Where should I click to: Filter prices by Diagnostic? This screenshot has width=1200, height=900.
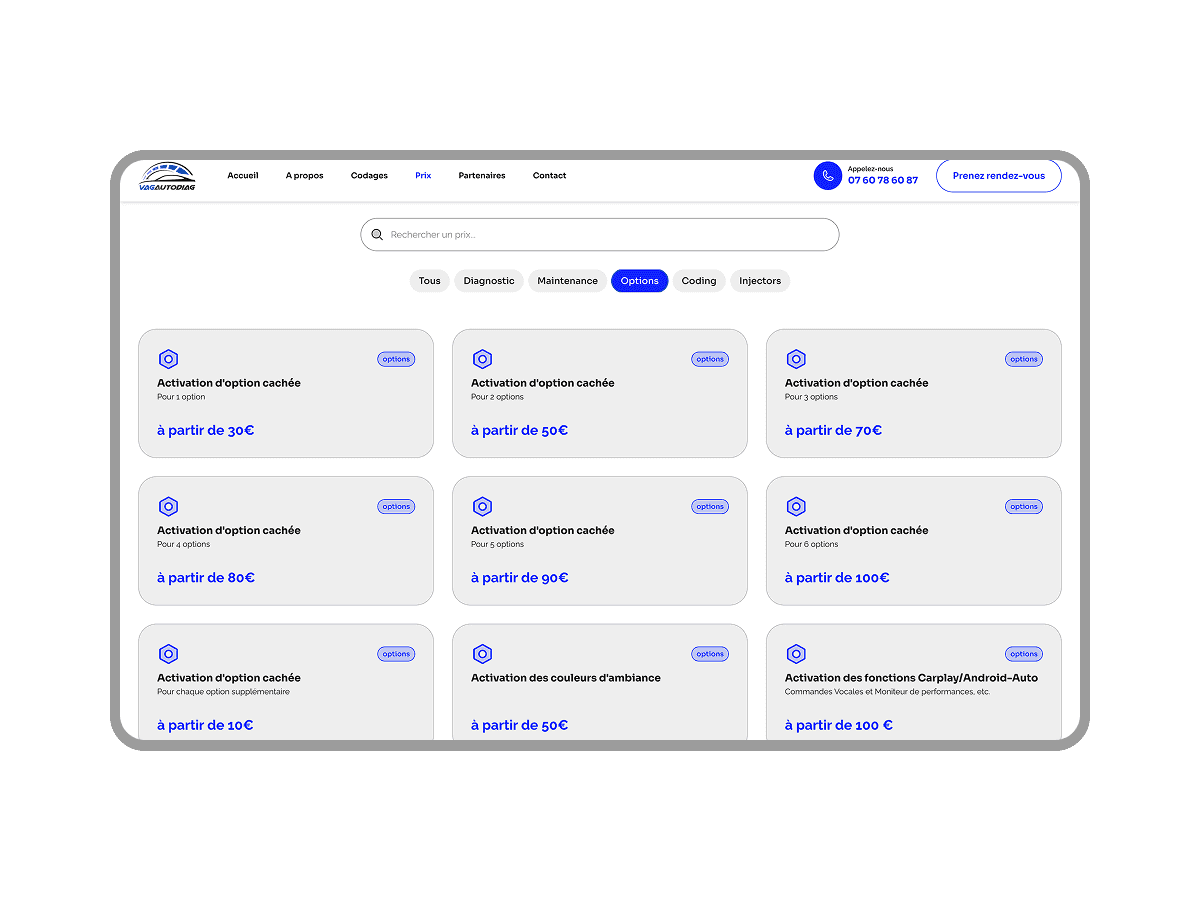(x=489, y=281)
